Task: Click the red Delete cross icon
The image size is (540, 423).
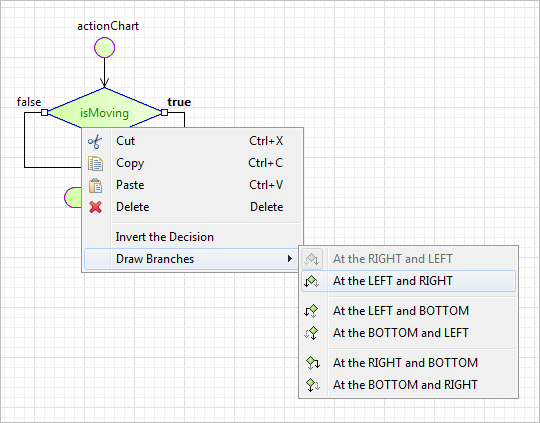Action: [x=95, y=207]
